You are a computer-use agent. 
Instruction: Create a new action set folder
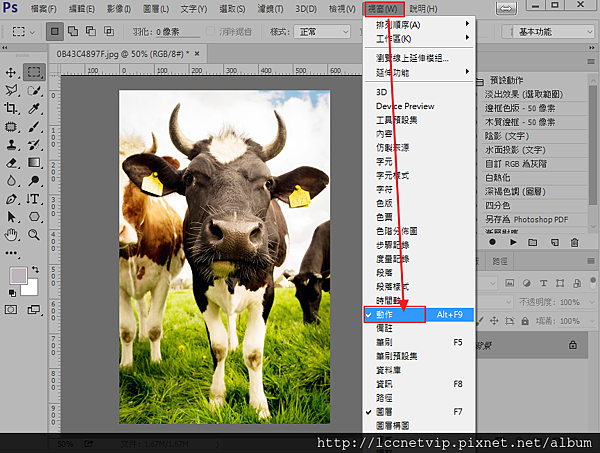click(533, 242)
